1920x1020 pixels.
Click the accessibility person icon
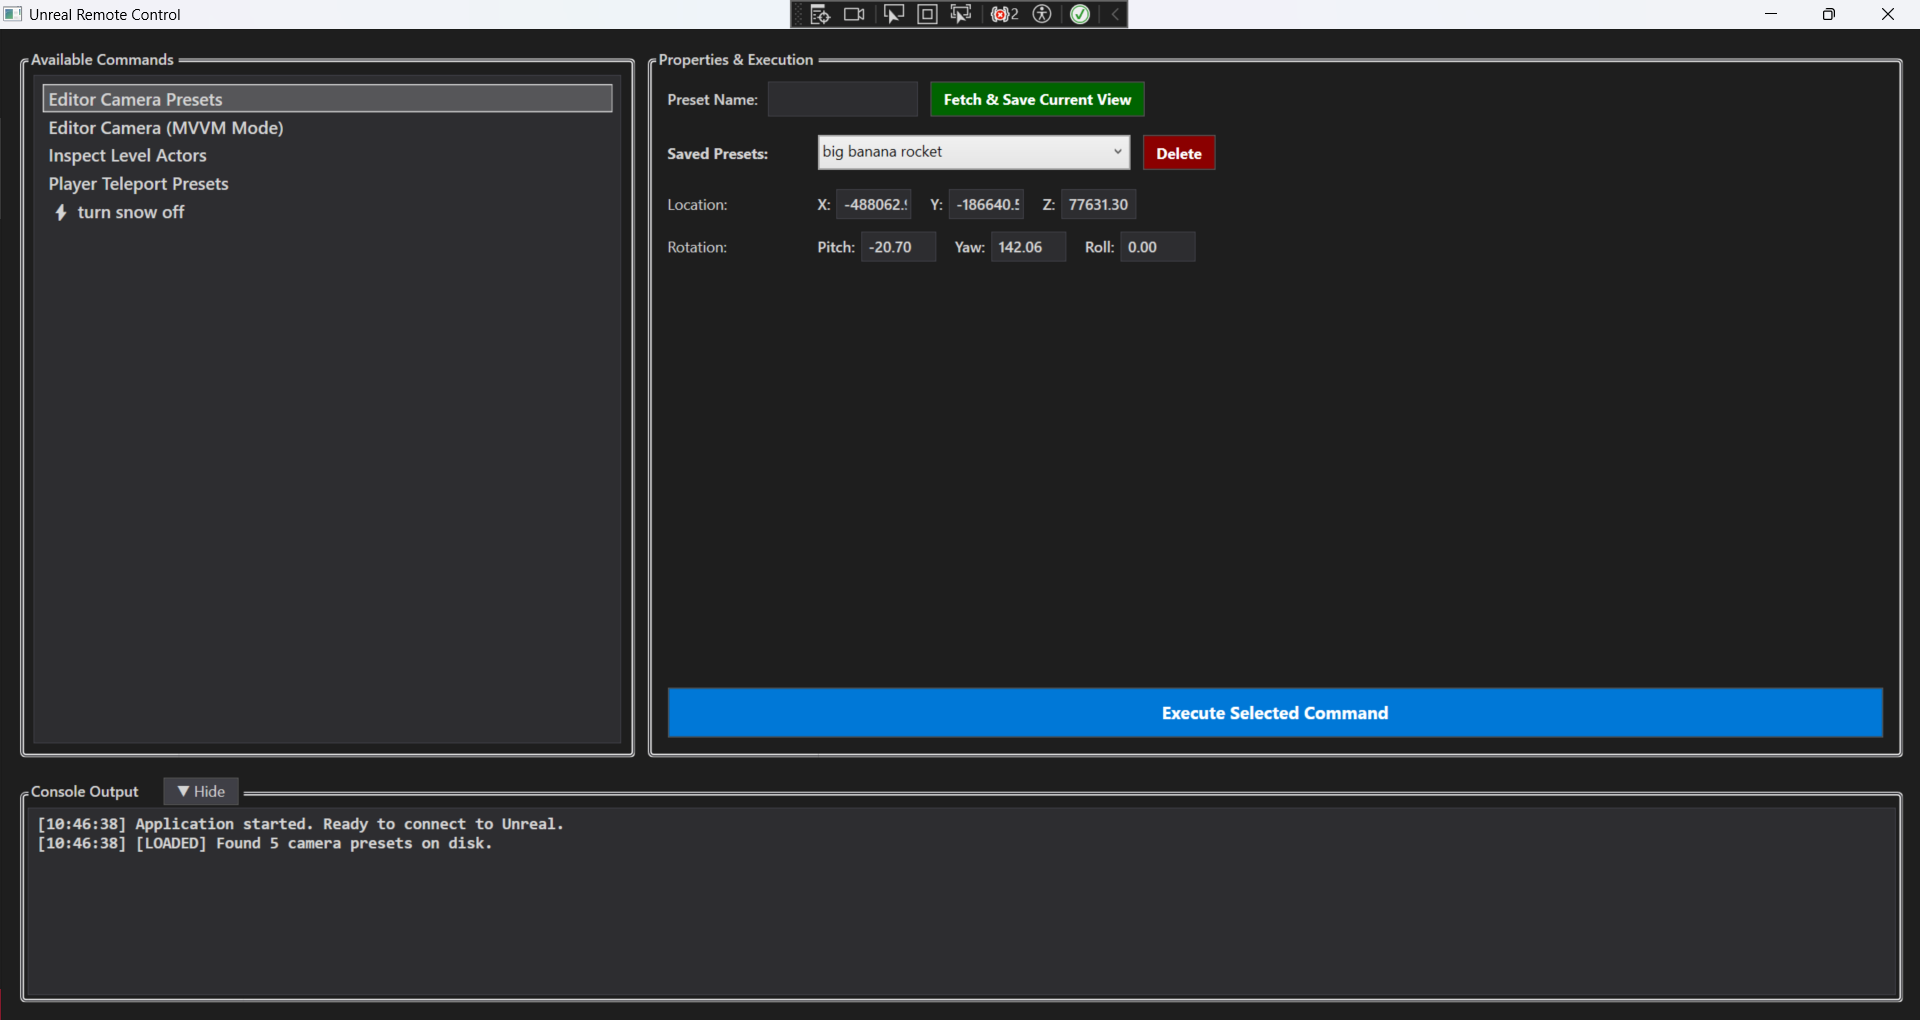pos(1042,14)
